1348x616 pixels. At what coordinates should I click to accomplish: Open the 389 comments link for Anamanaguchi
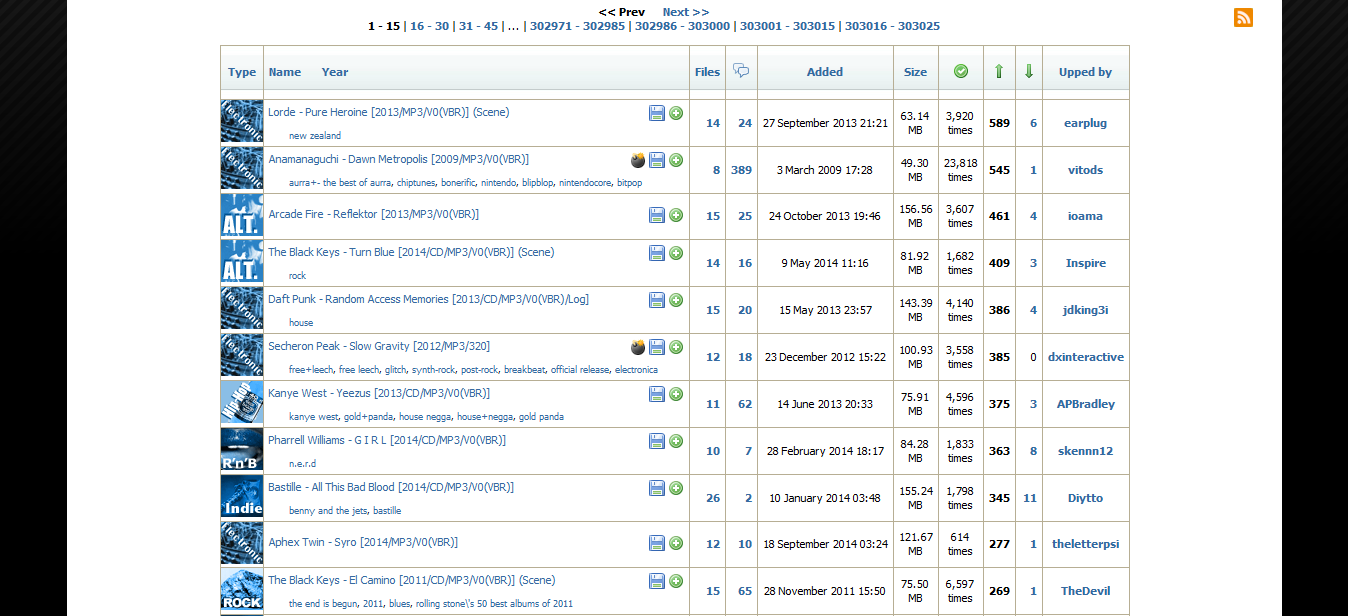point(741,170)
